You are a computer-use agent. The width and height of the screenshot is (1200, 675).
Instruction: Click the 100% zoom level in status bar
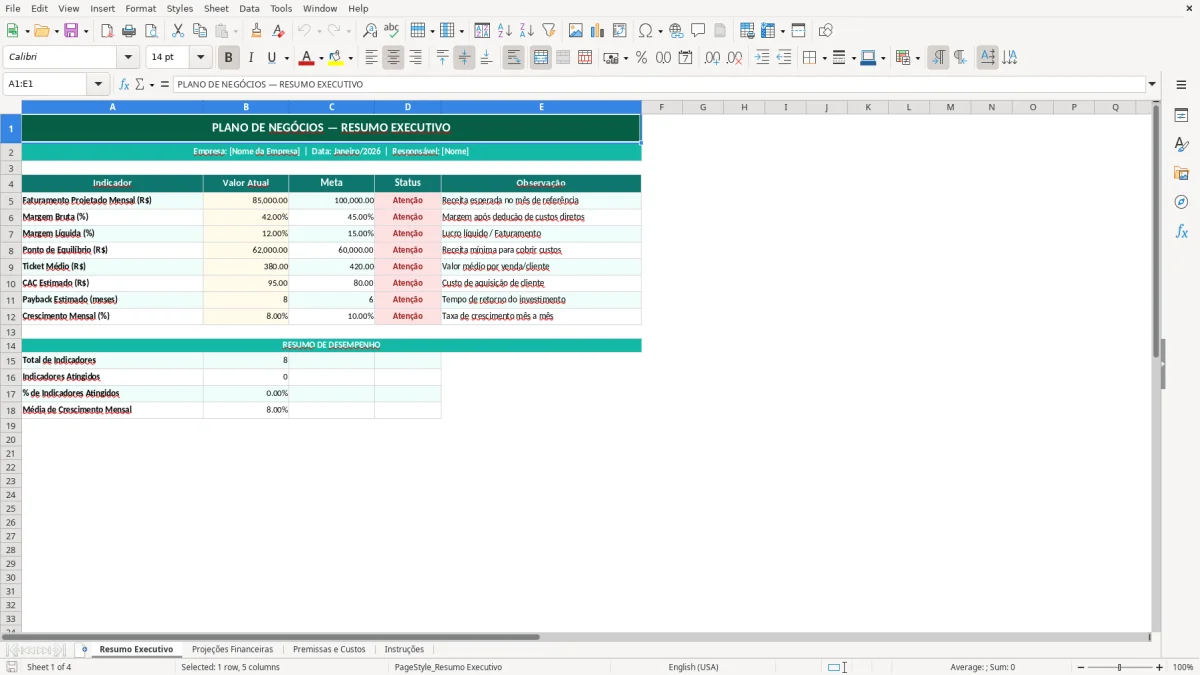(1183, 667)
